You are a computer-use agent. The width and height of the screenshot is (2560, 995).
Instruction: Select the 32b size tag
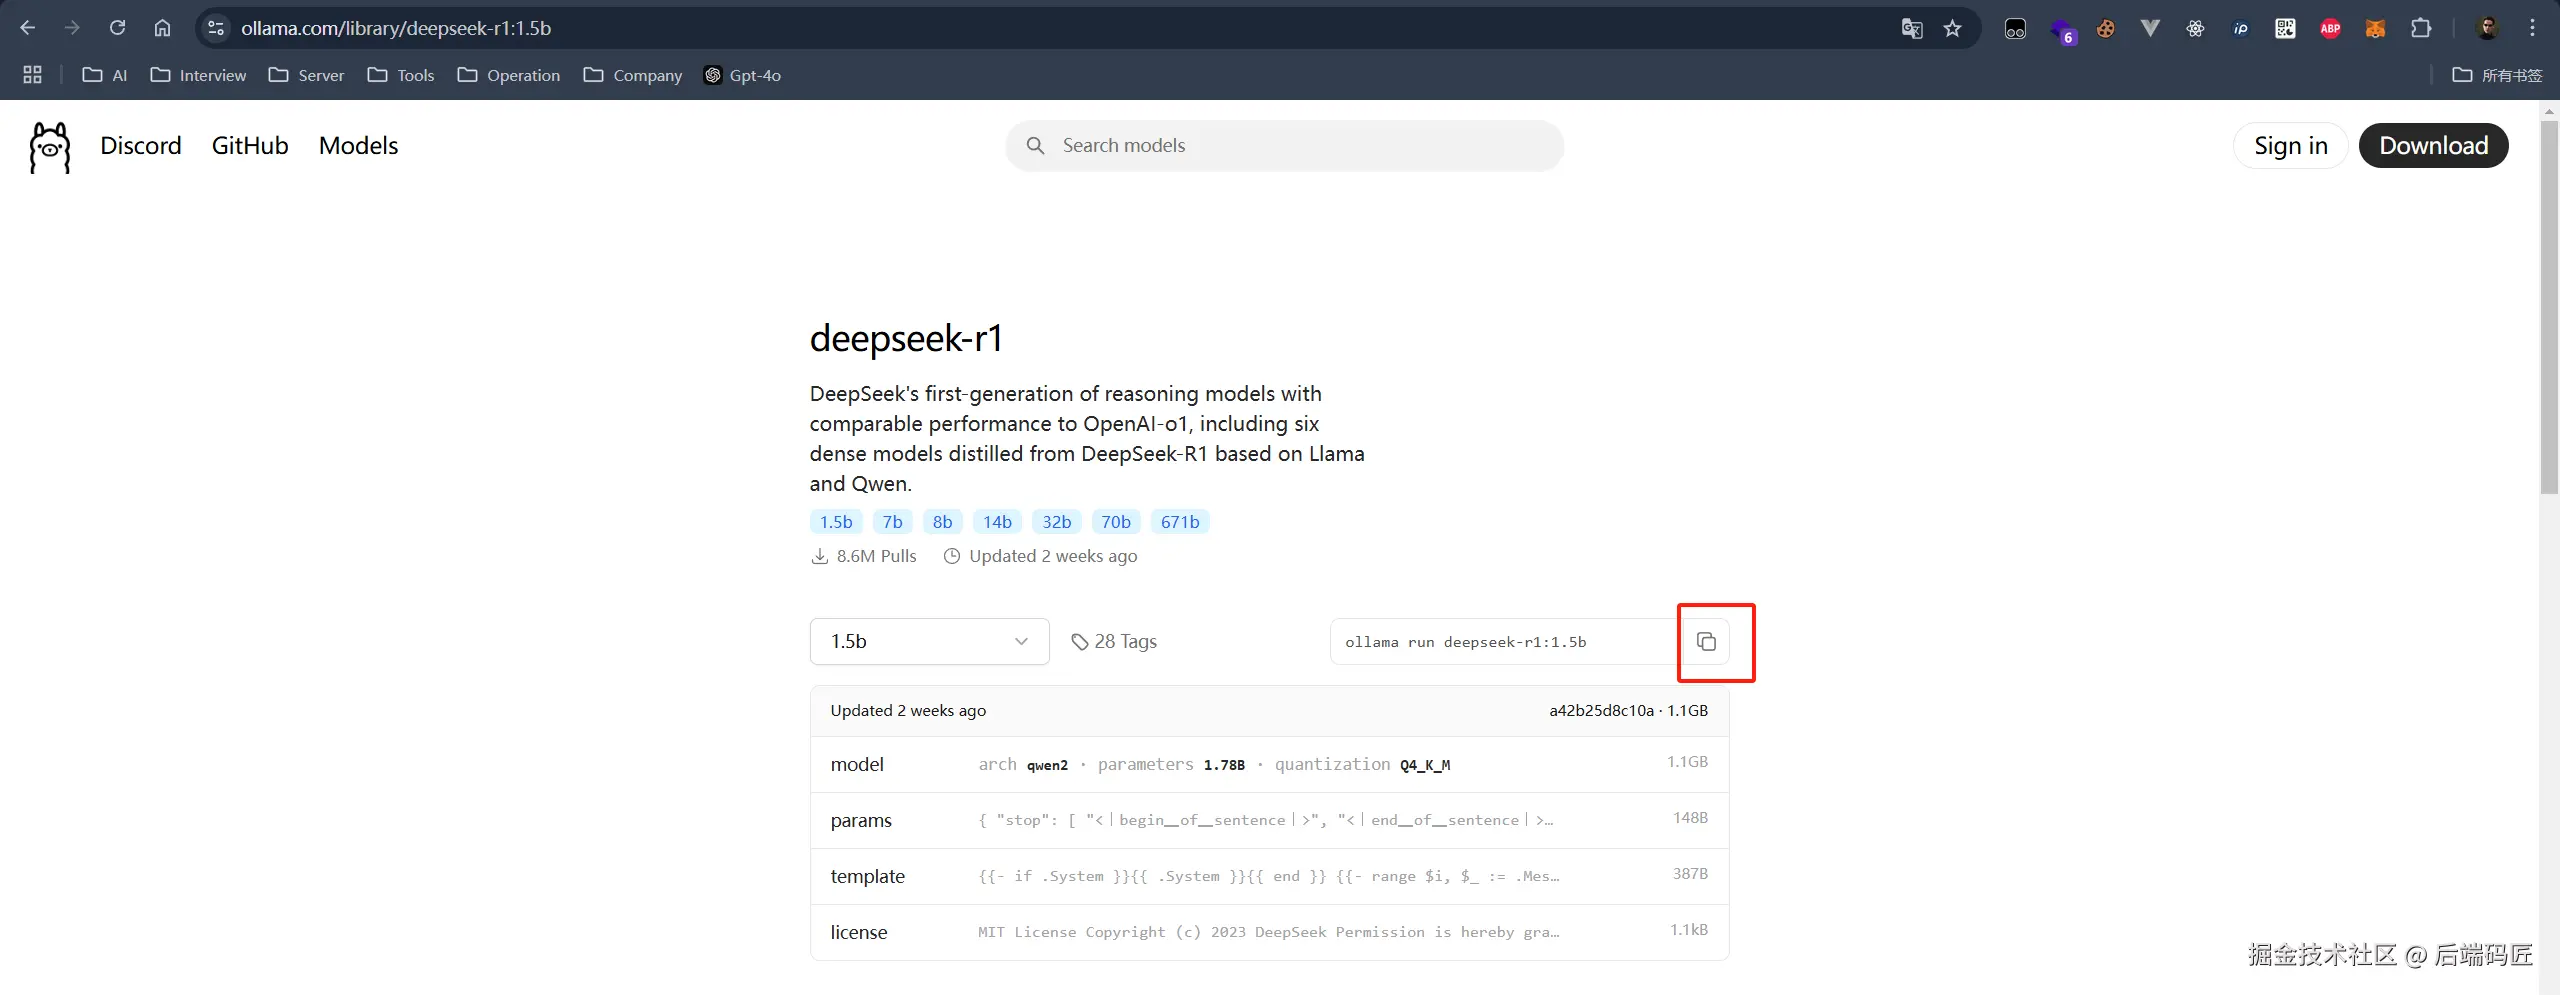(1056, 522)
